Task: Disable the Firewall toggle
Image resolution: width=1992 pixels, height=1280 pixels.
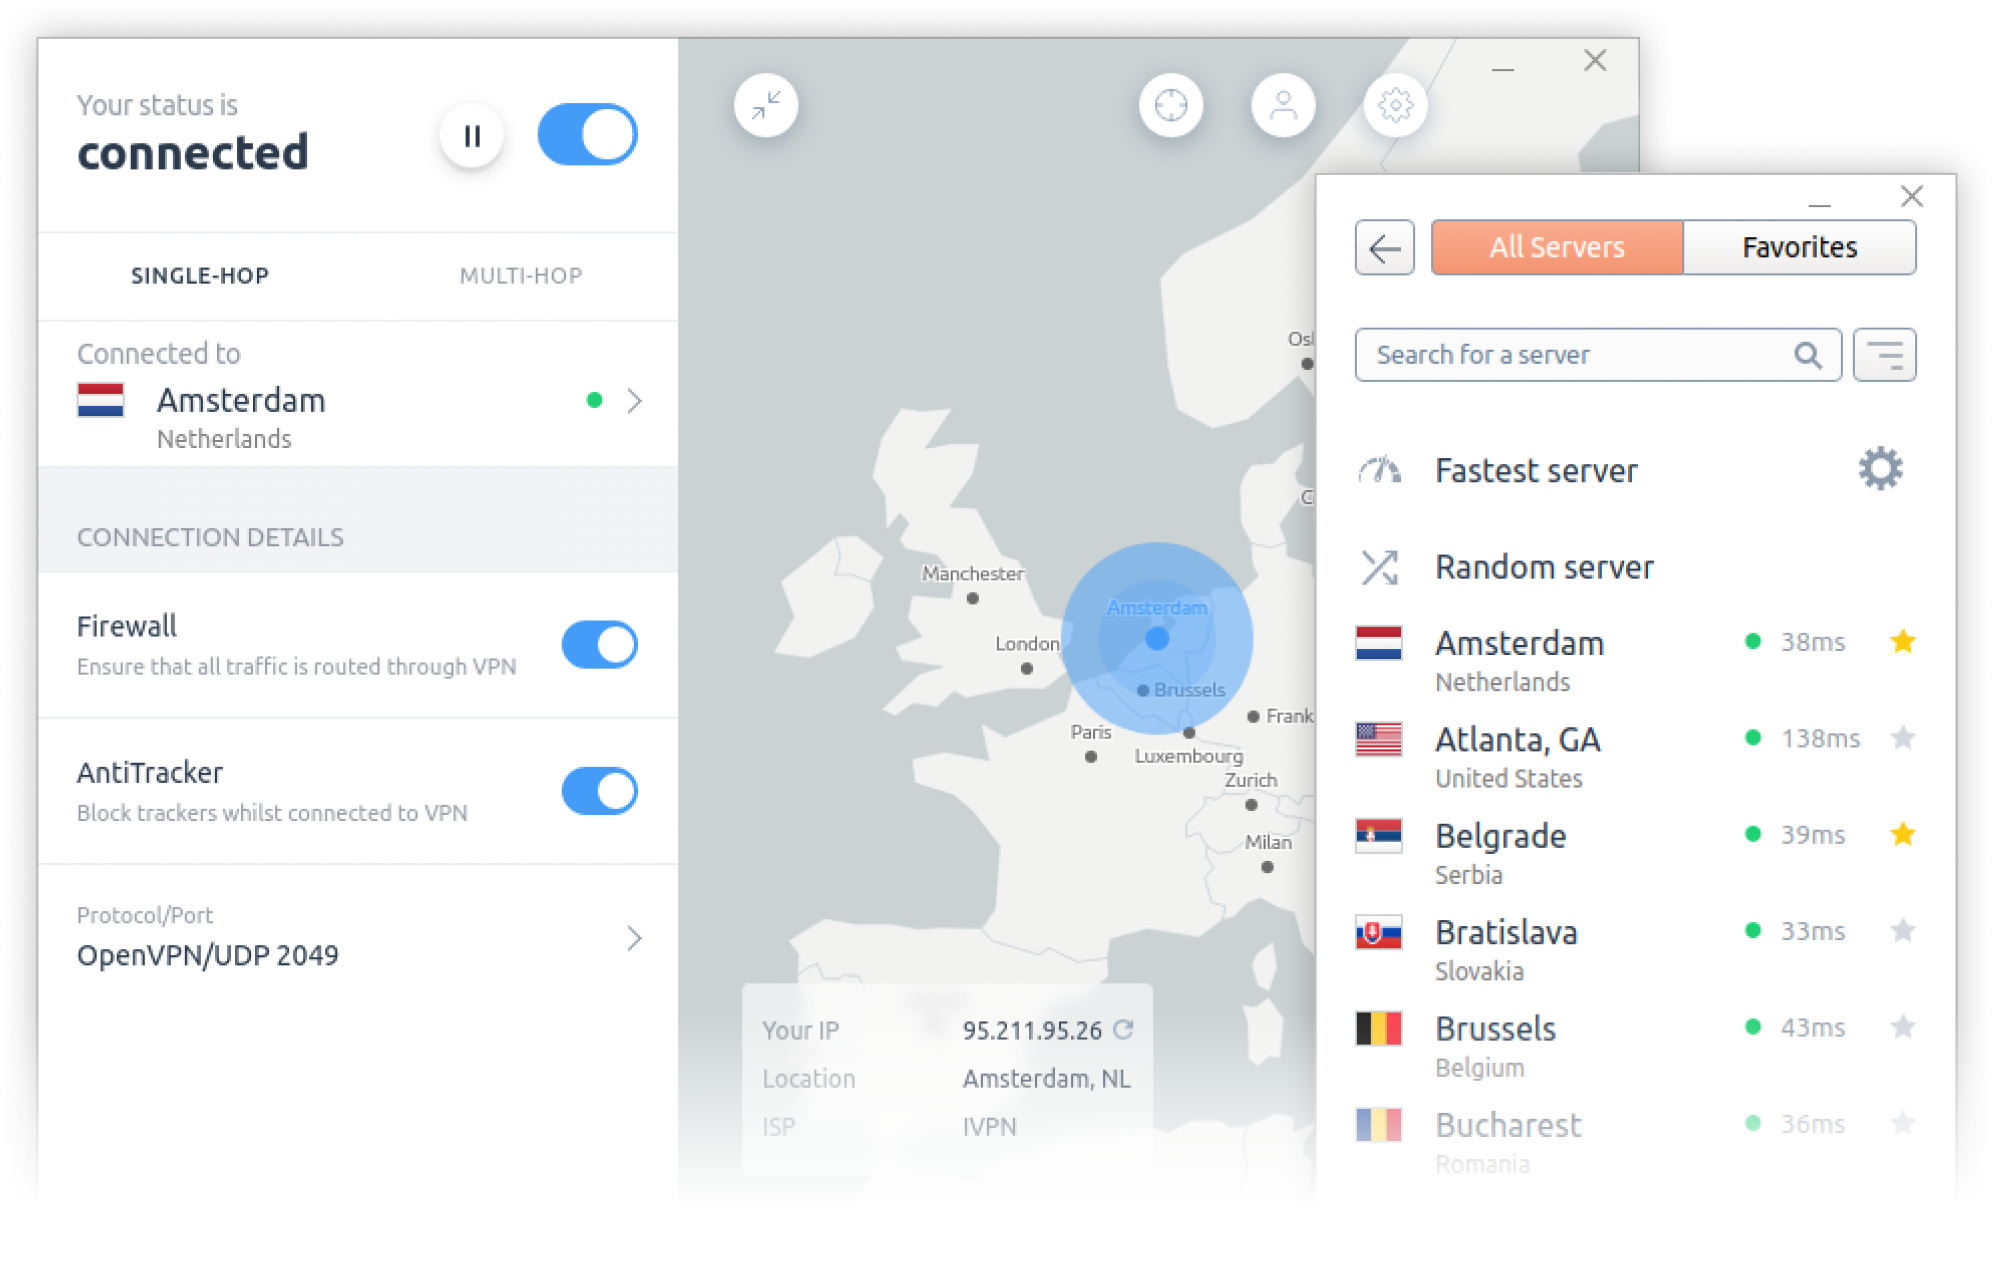Action: point(599,644)
